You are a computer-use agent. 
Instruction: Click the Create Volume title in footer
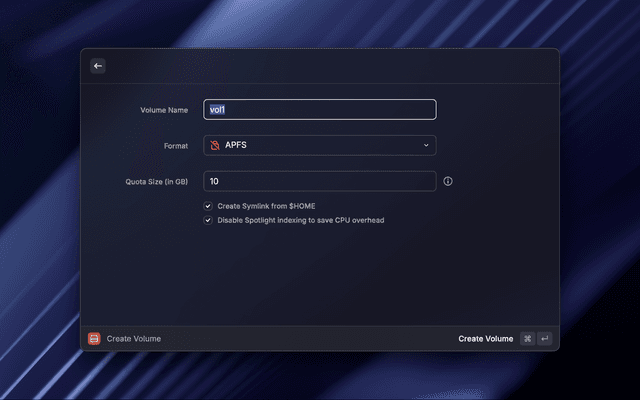pyautogui.click(x=133, y=339)
